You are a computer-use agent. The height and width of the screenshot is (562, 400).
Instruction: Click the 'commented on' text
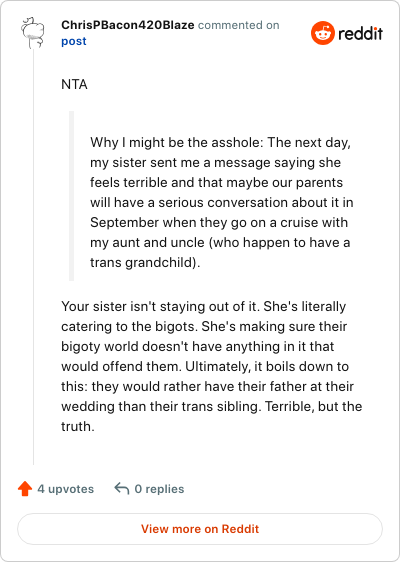tap(239, 25)
